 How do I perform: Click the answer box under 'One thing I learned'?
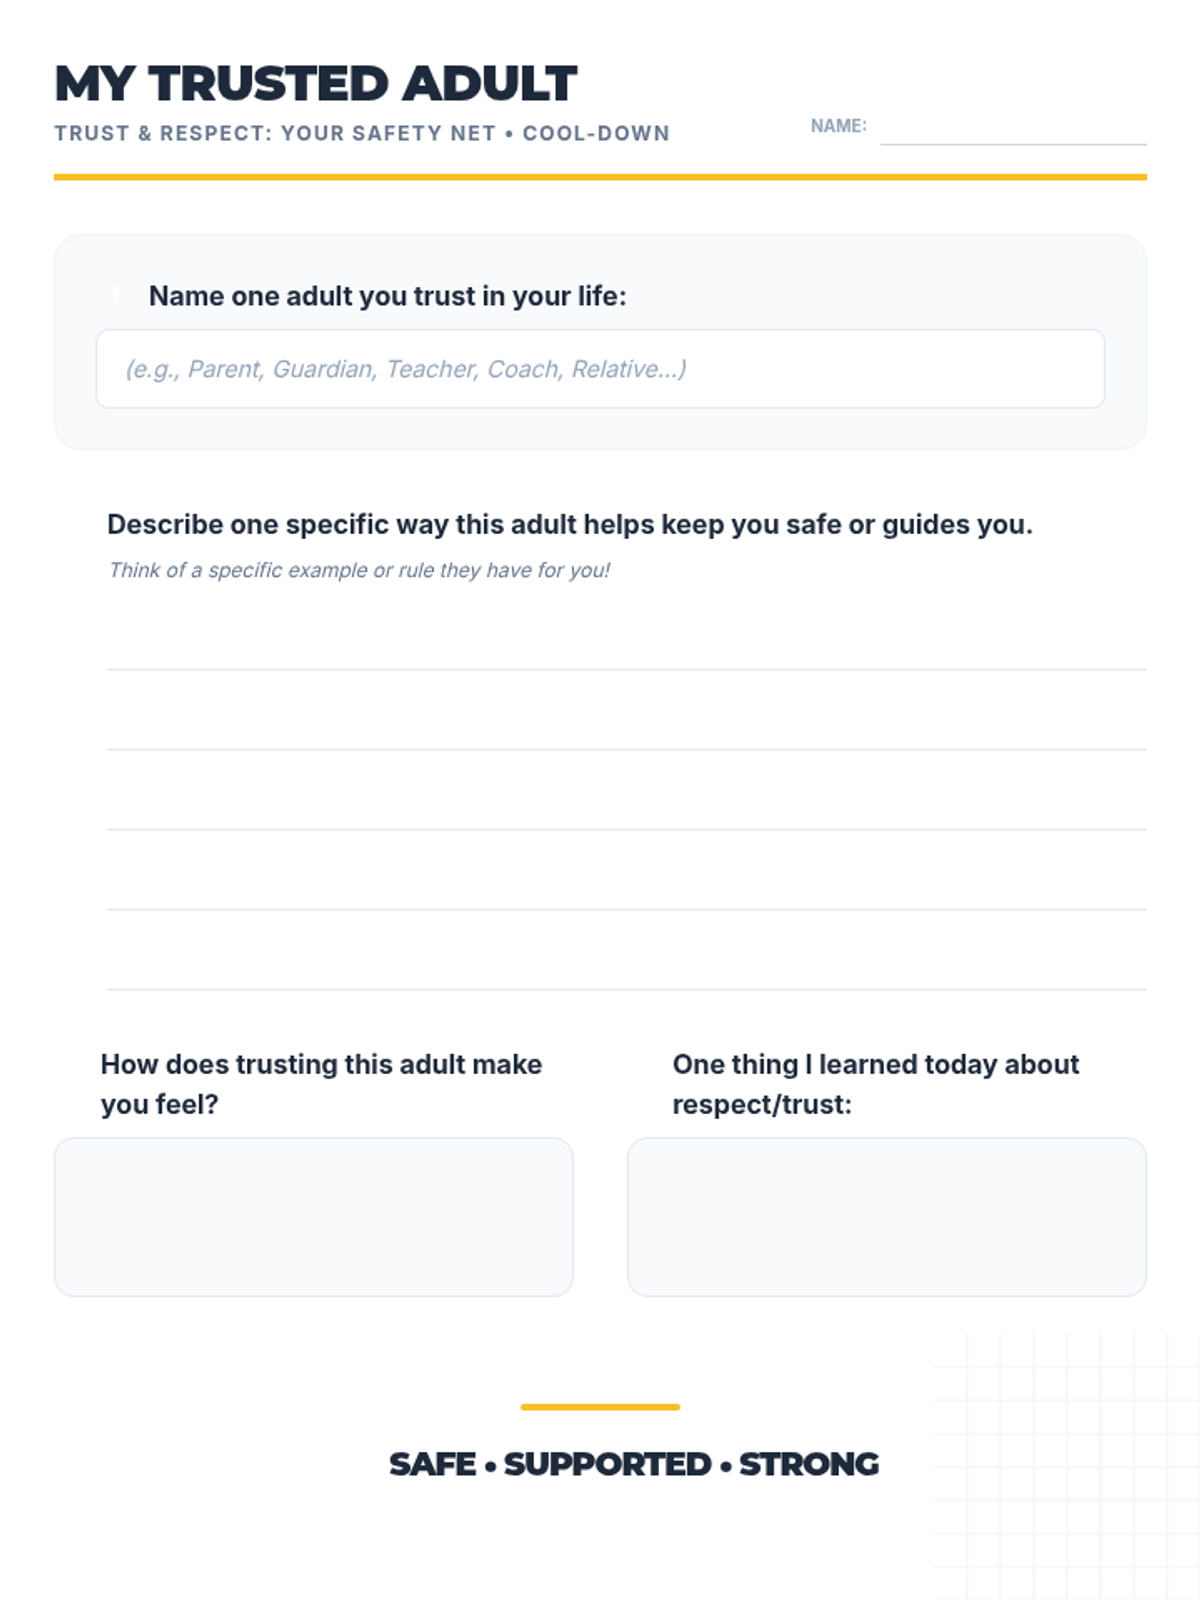pos(886,1216)
